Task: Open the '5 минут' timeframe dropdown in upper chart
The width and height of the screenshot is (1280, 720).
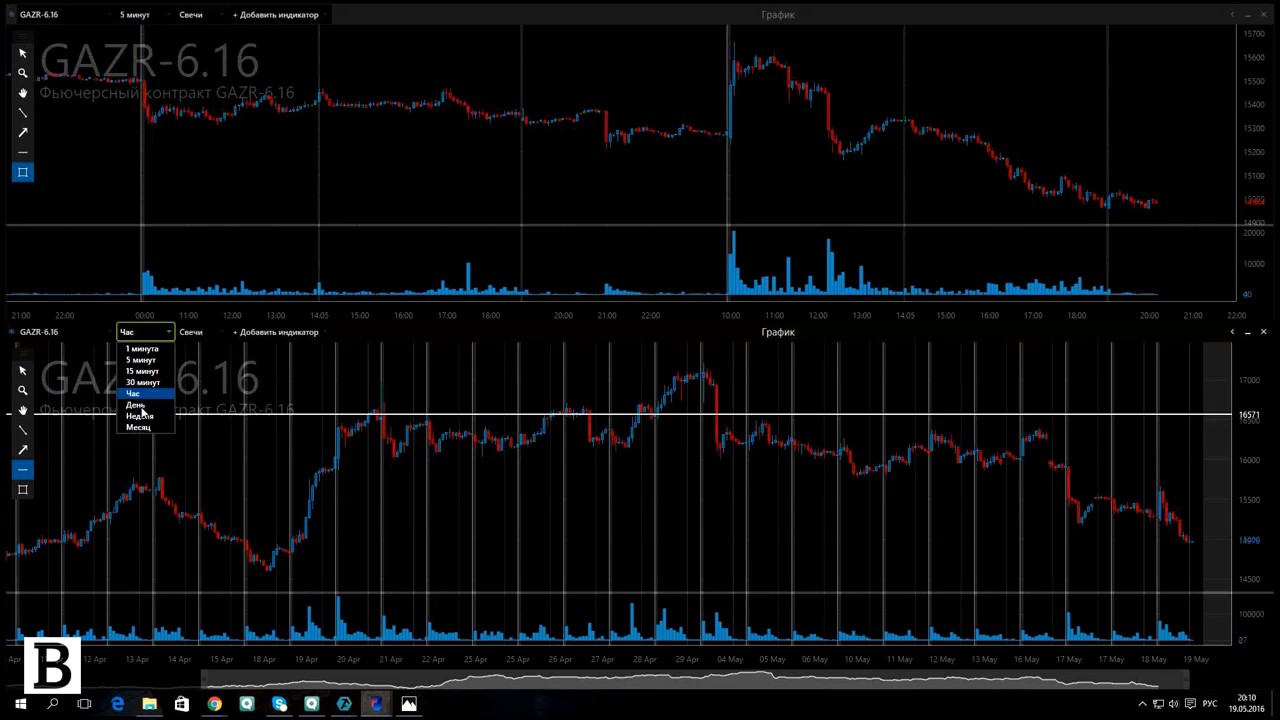Action: 145,15
